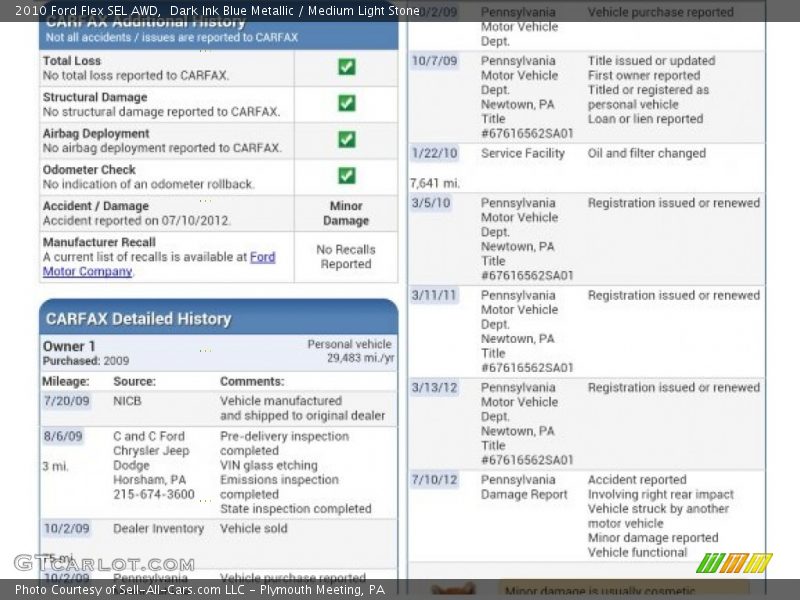Click the green checkmark for Structural Damage

(x=346, y=103)
